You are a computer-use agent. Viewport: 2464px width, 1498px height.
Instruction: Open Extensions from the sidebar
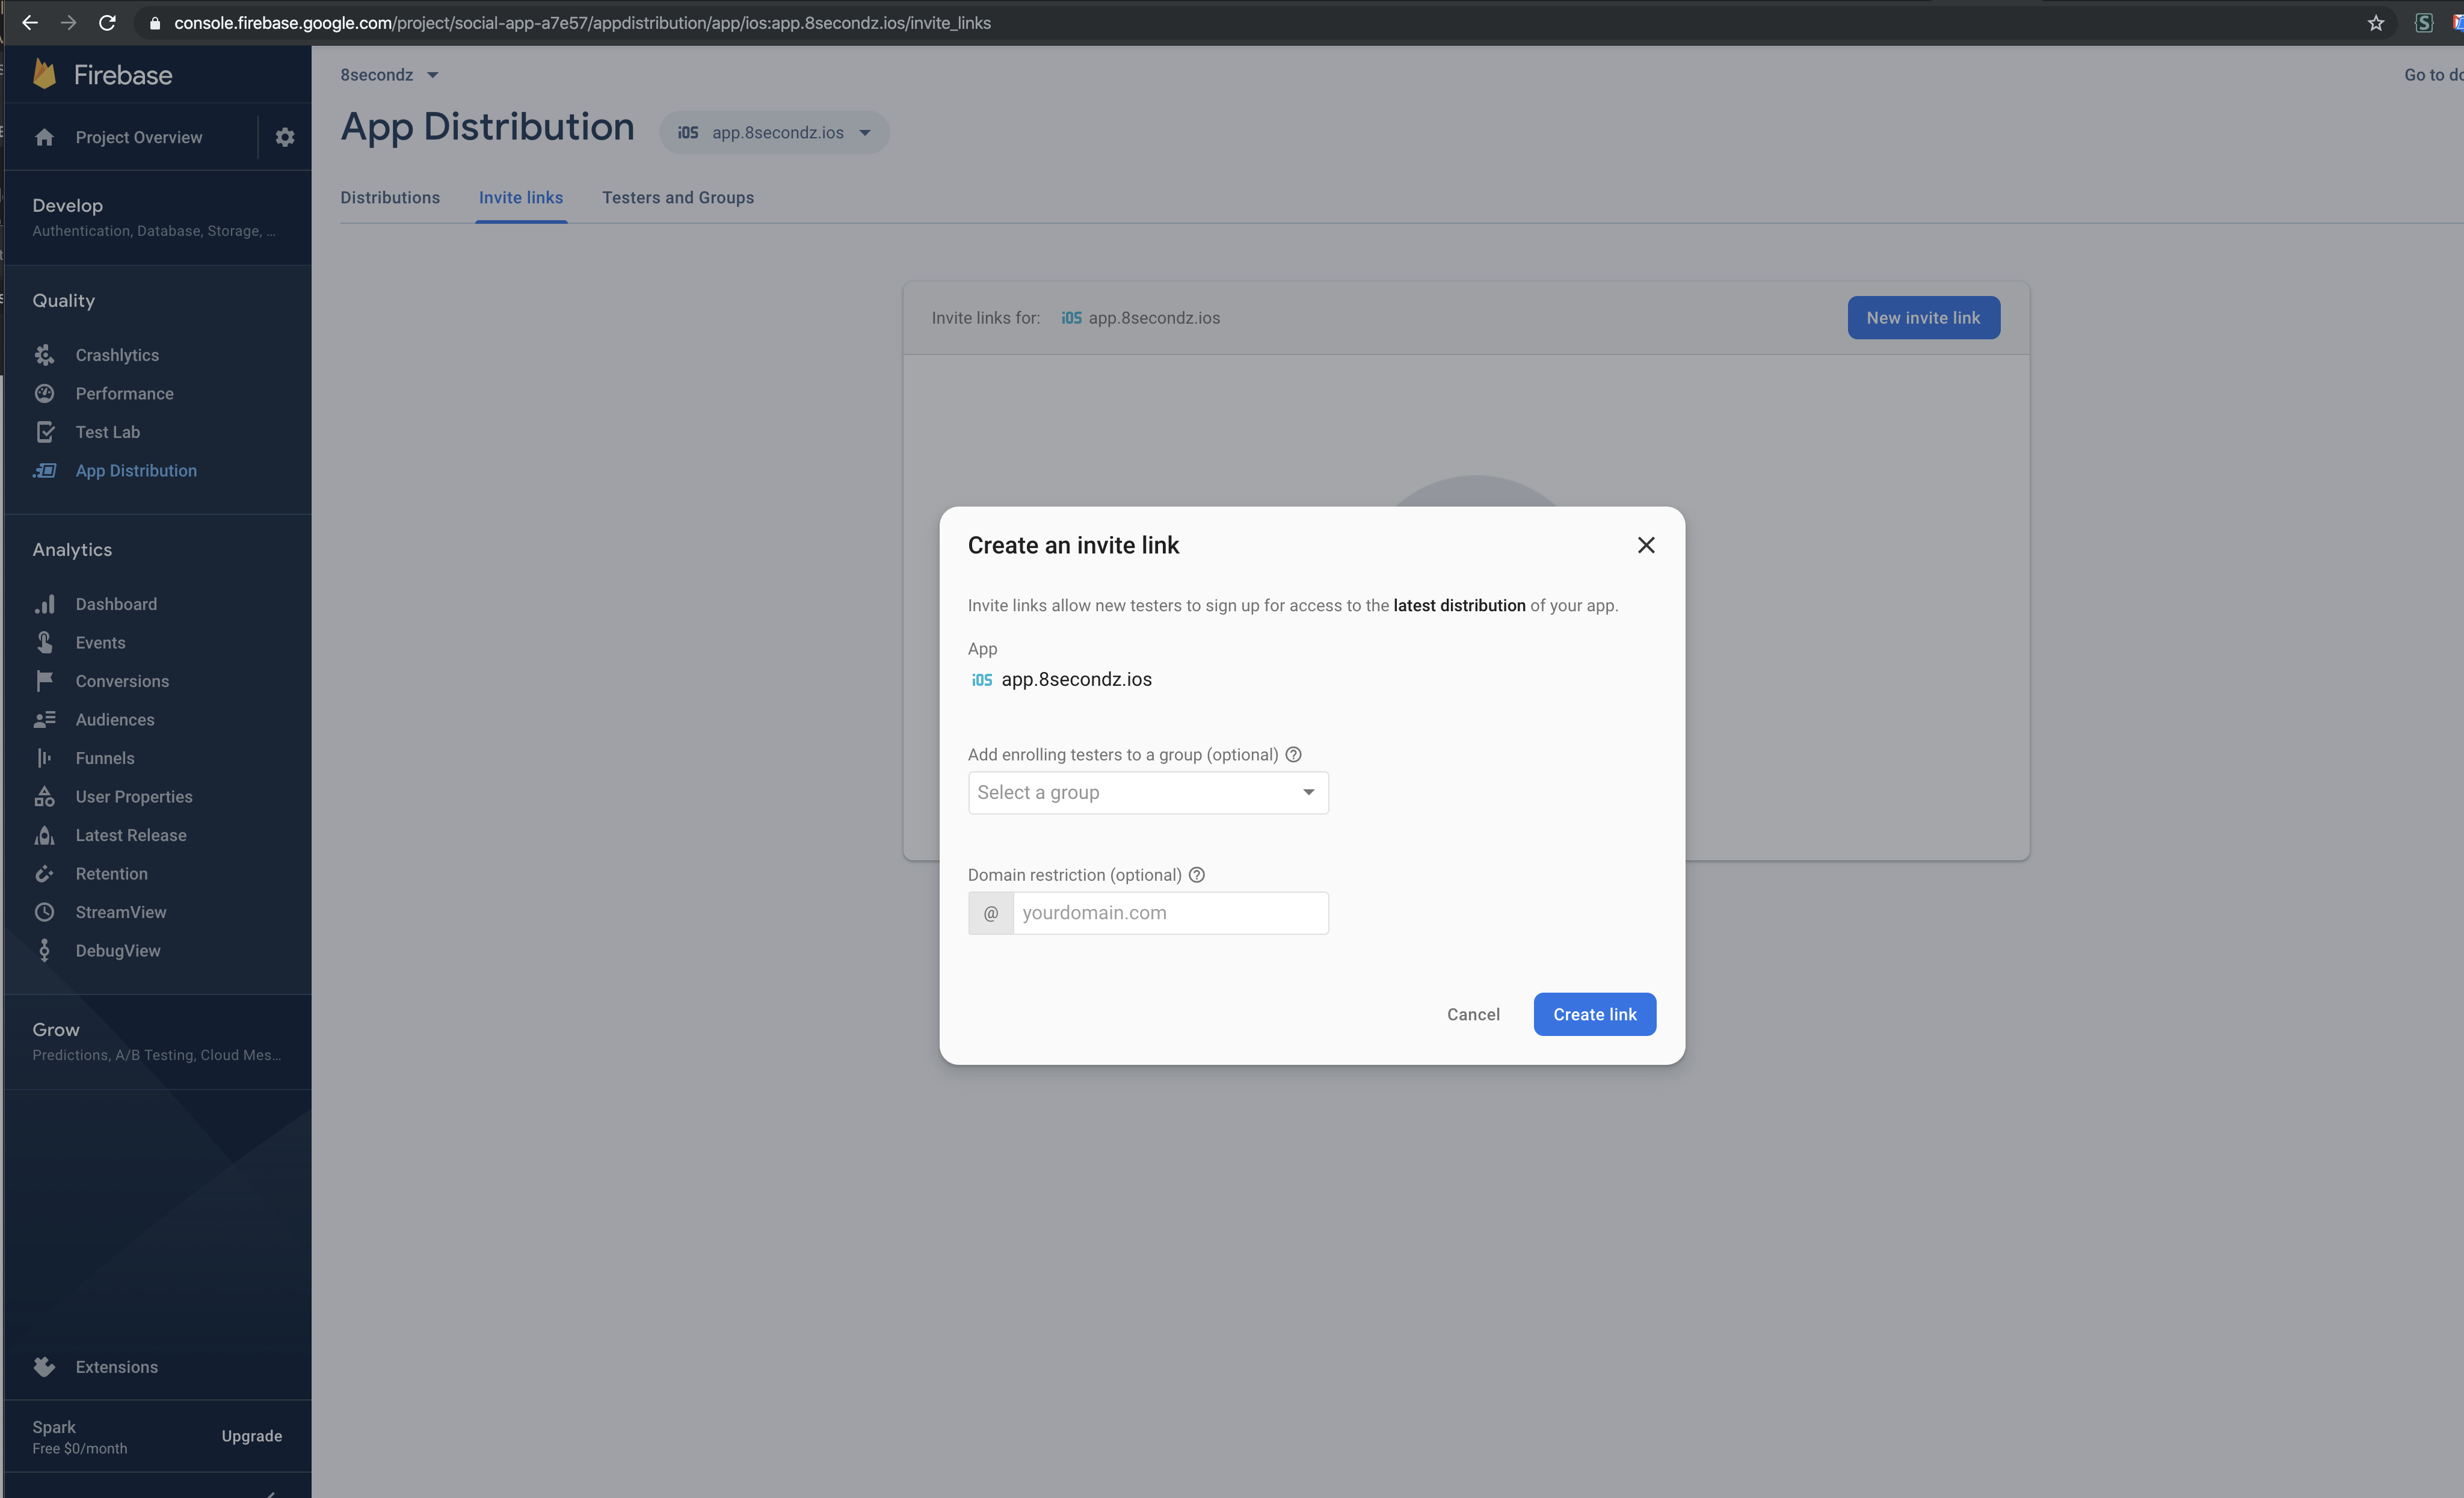coord(116,1367)
